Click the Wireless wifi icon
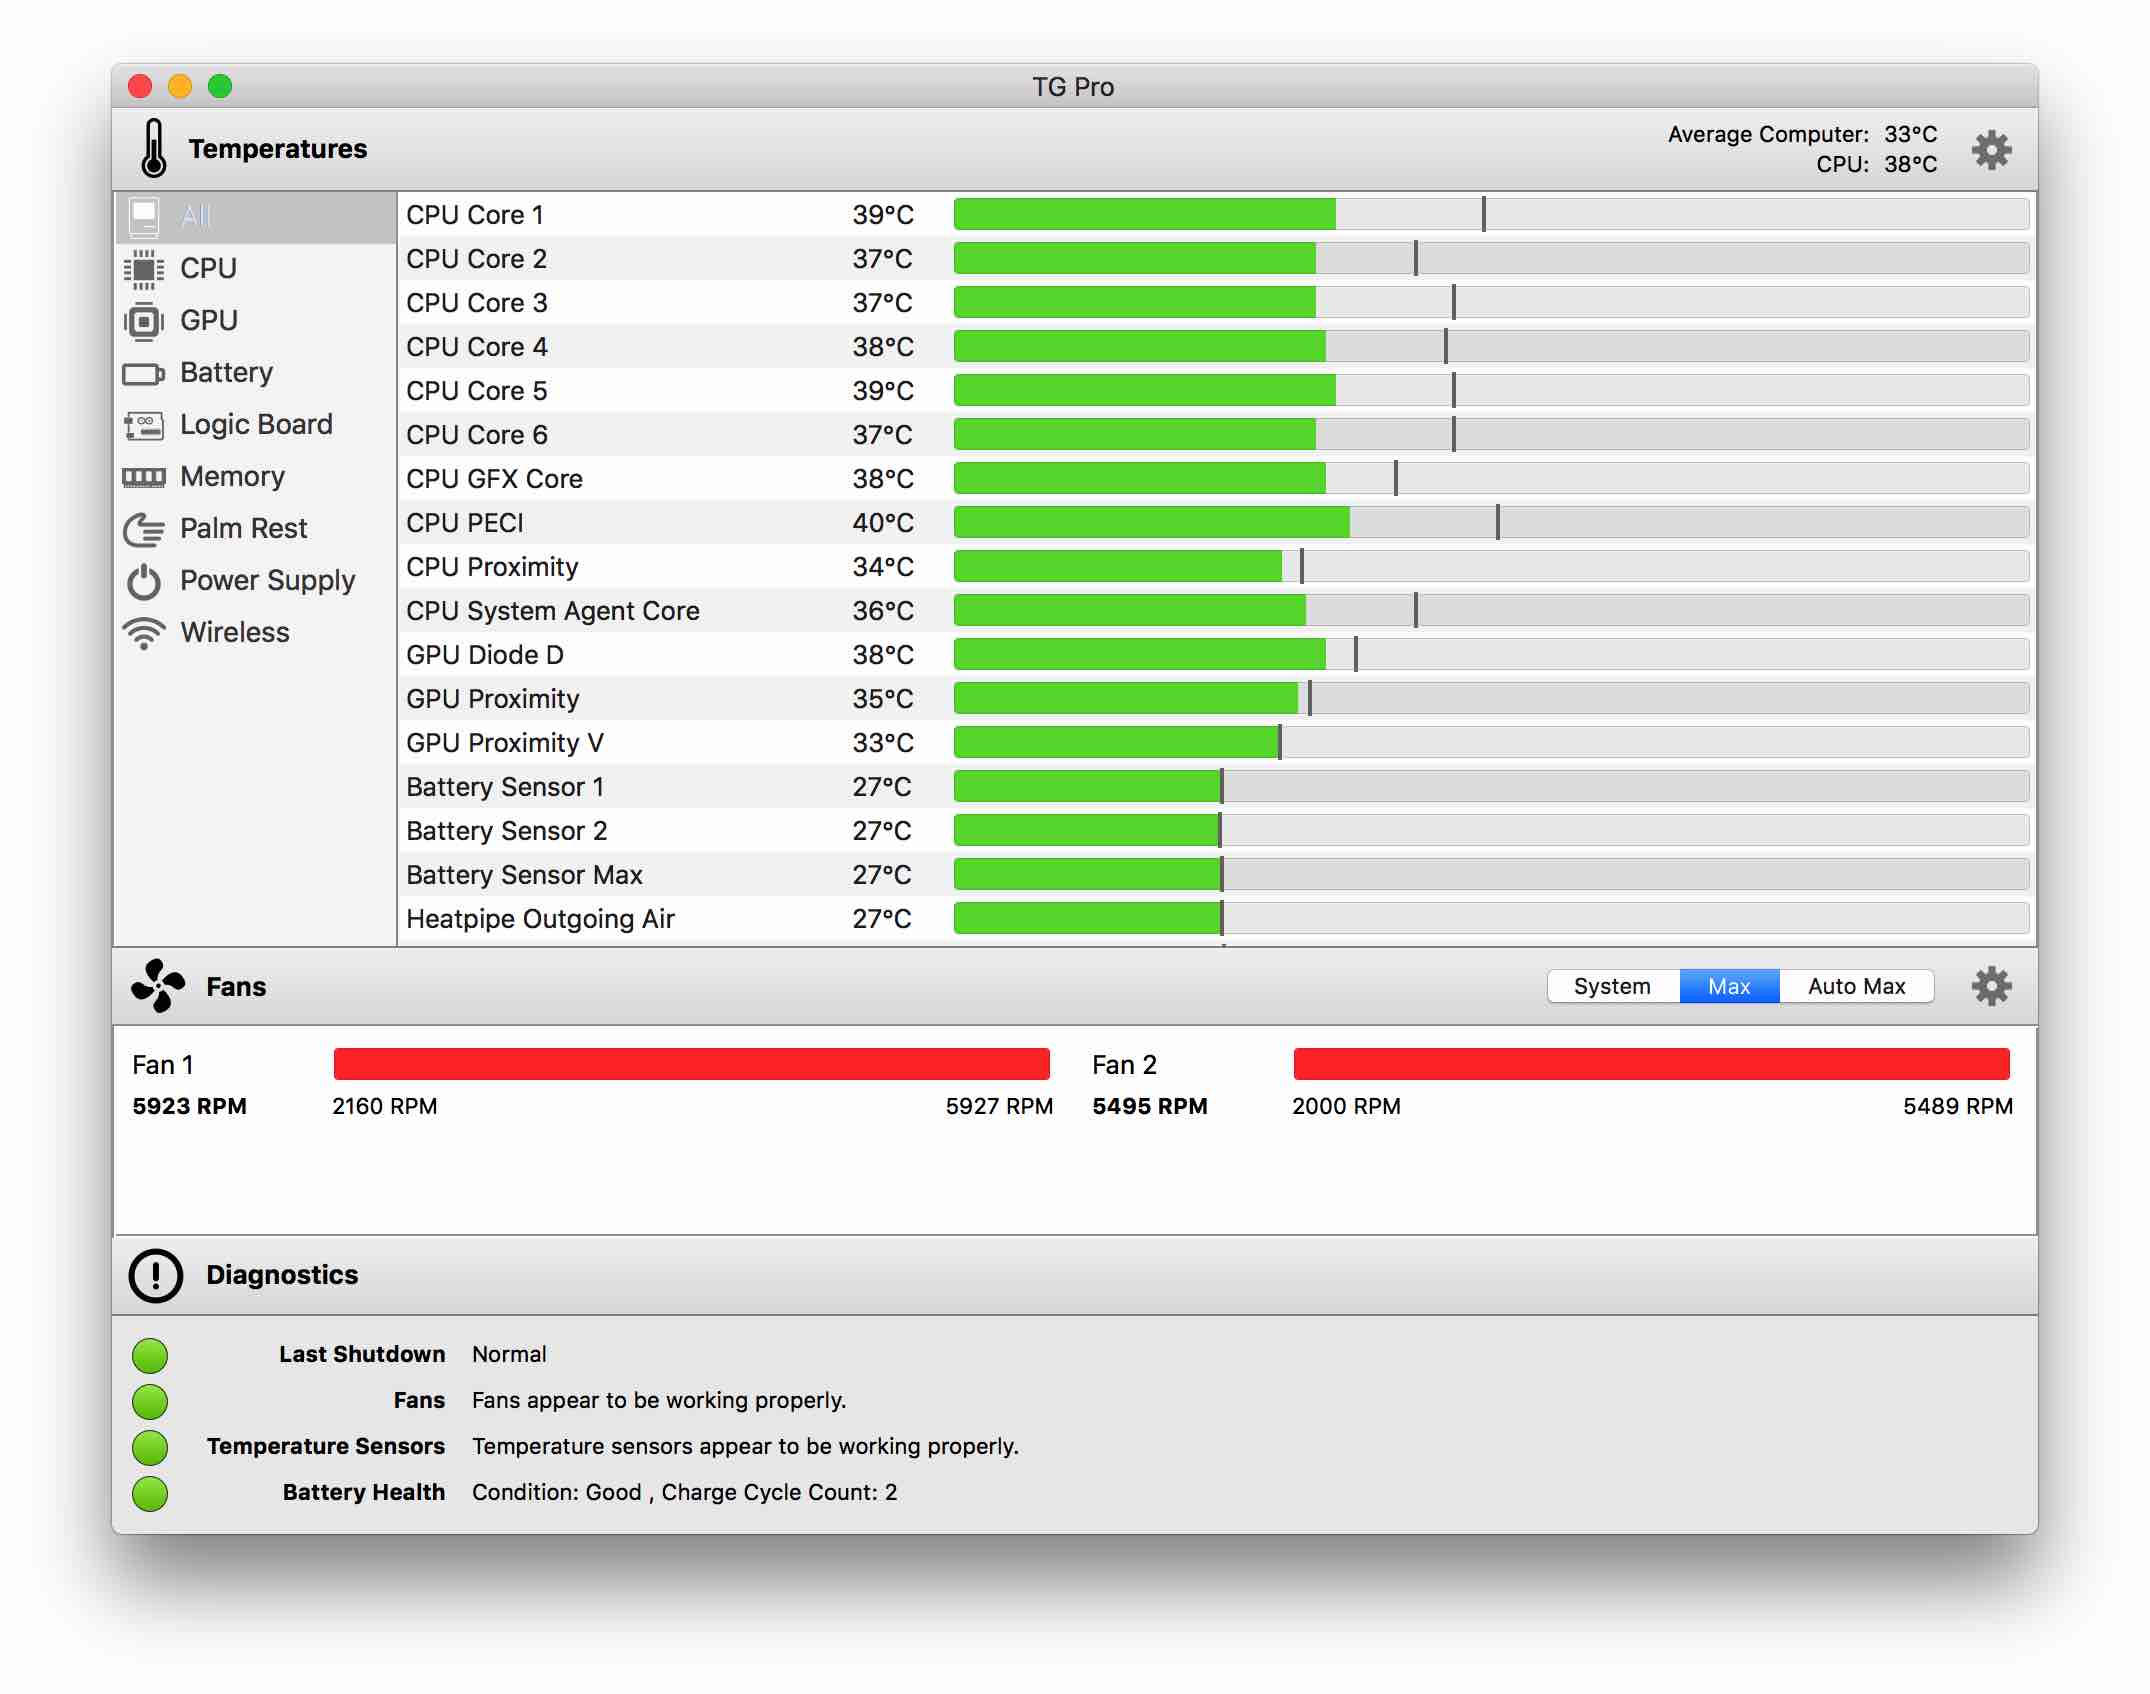 point(144,633)
